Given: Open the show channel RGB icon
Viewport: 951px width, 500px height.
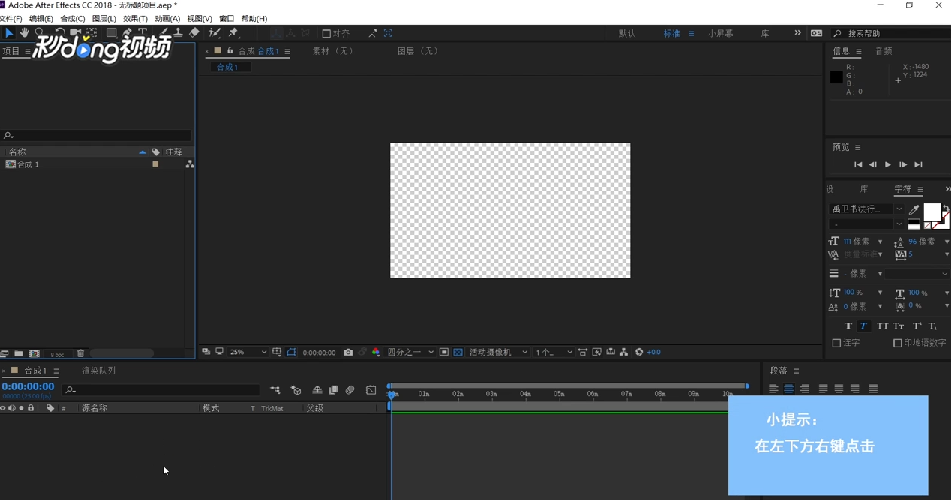Looking at the screenshot, I should [375, 352].
